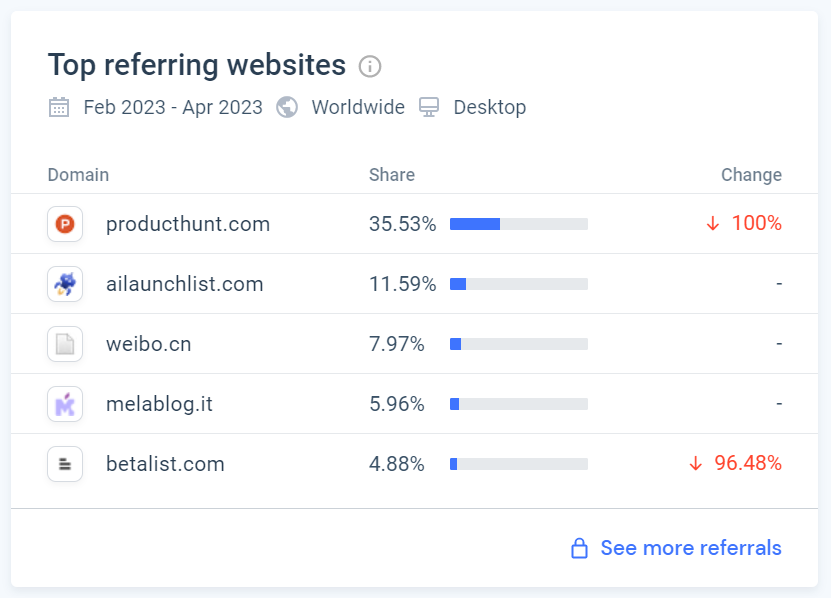
Task: Open the melablog.it domain link
Action: coord(159,404)
